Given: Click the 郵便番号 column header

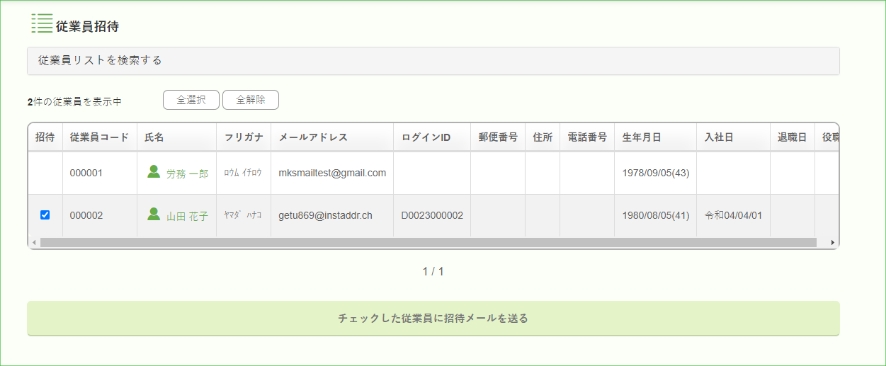Looking at the screenshot, I should [x=498, y=137].
